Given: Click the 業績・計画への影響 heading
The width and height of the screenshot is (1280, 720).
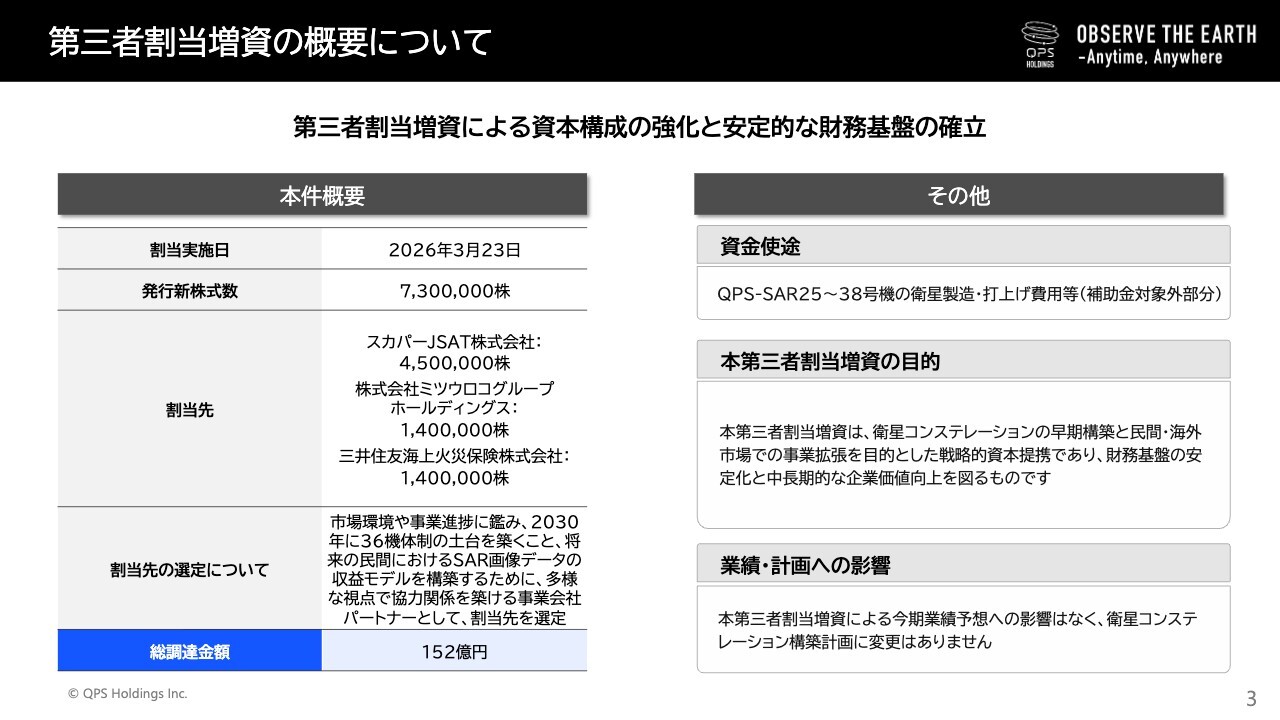Looking at the screenshot, I should pos(805,565).
